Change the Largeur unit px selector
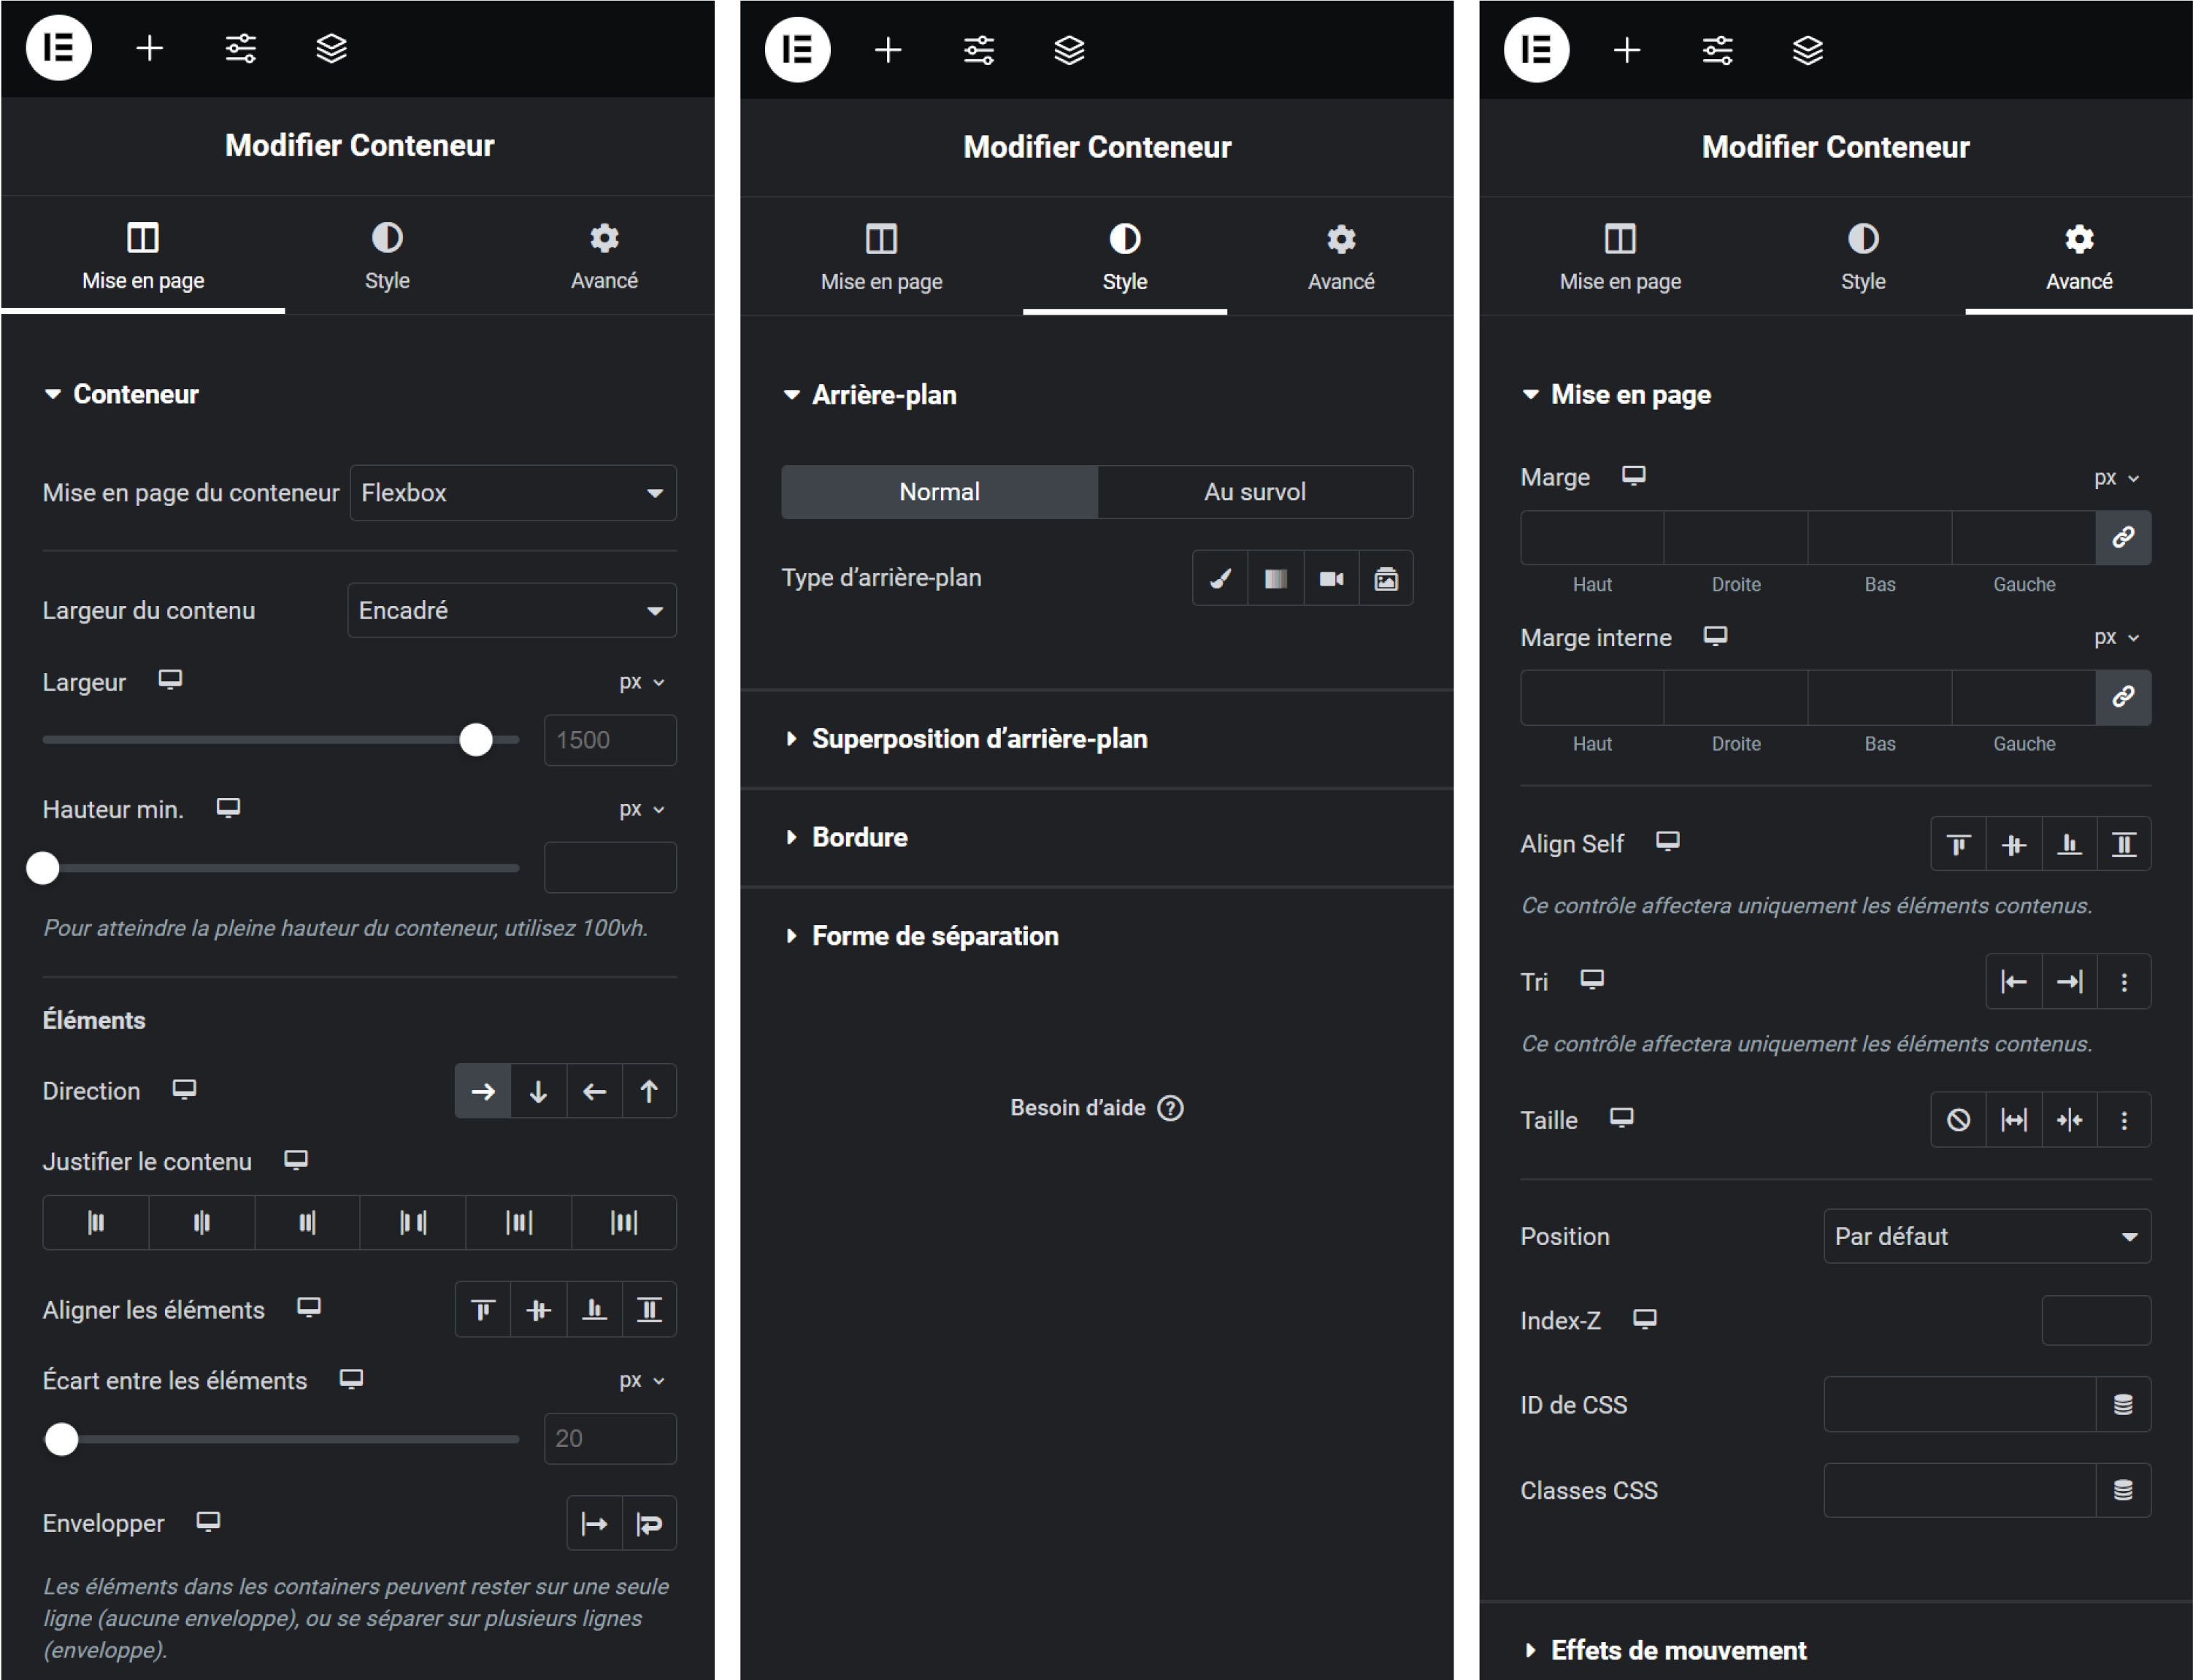 641,683
